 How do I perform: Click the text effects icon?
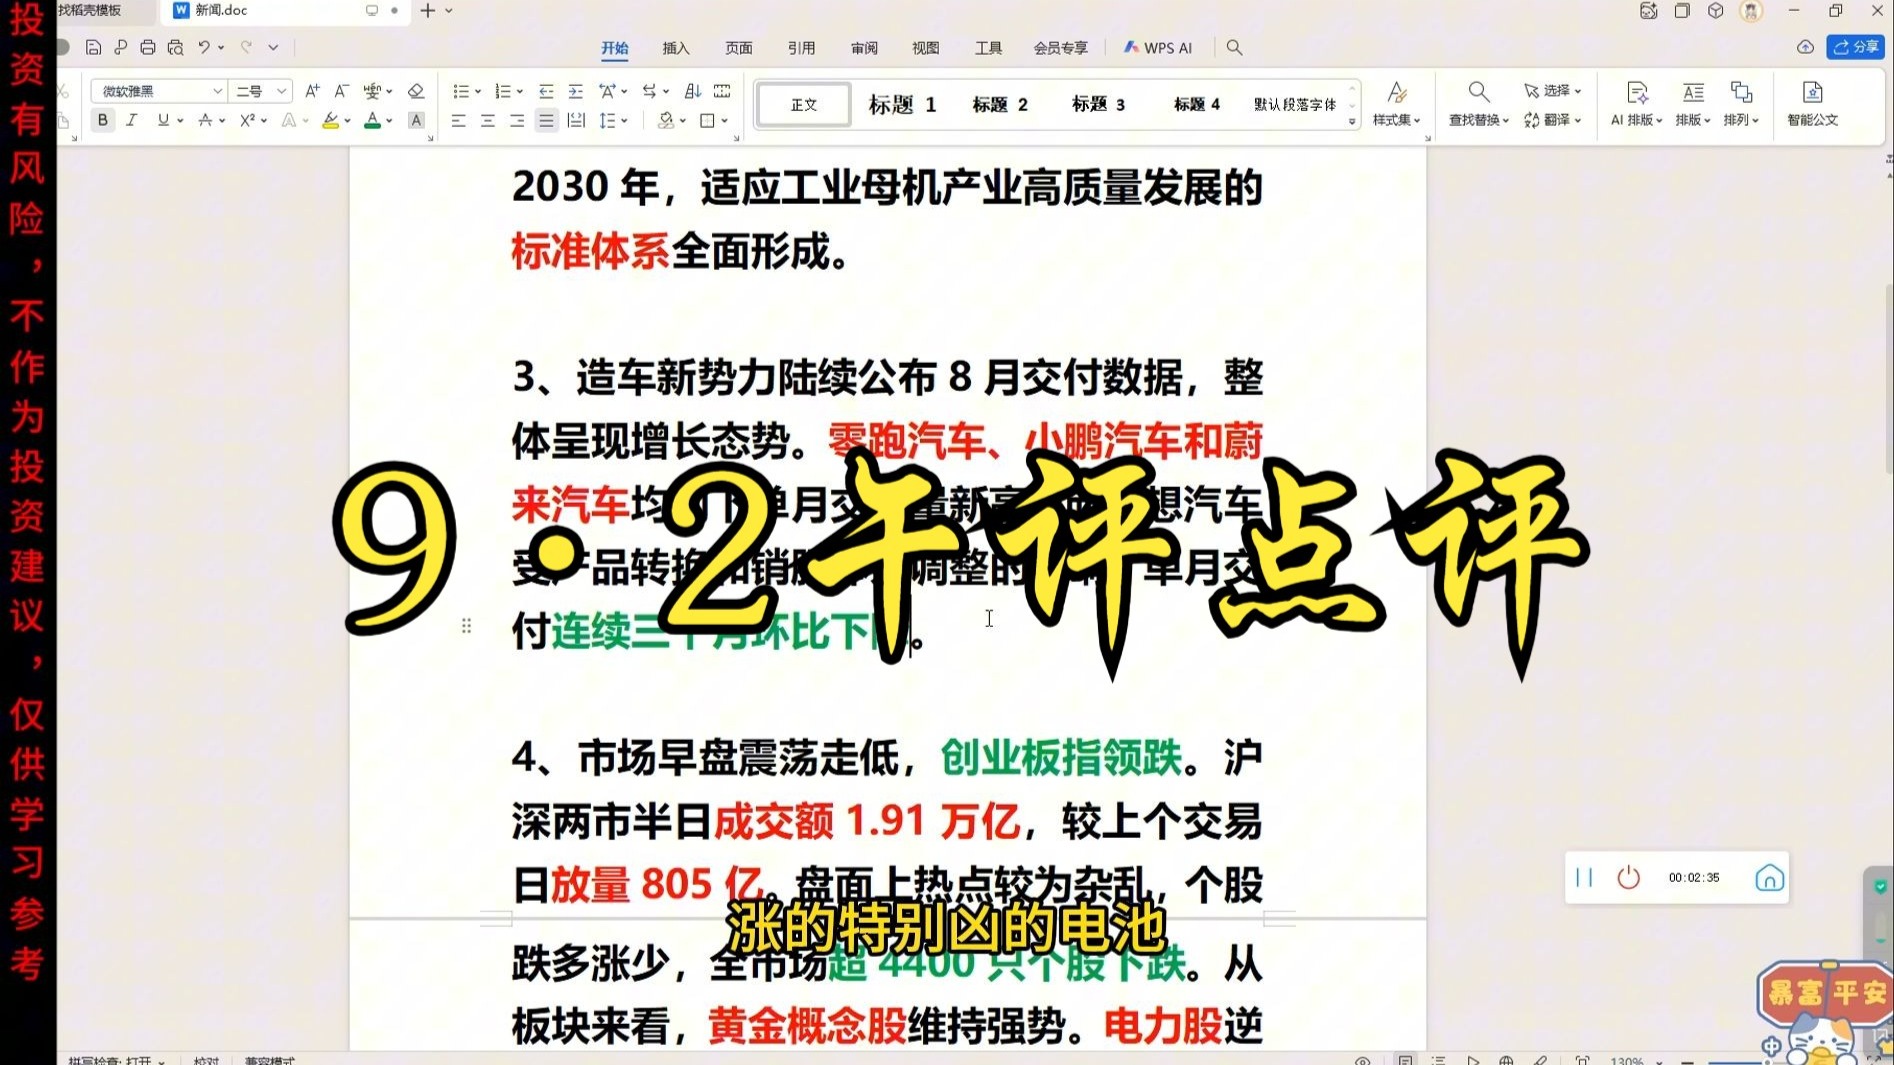(289, 120)
